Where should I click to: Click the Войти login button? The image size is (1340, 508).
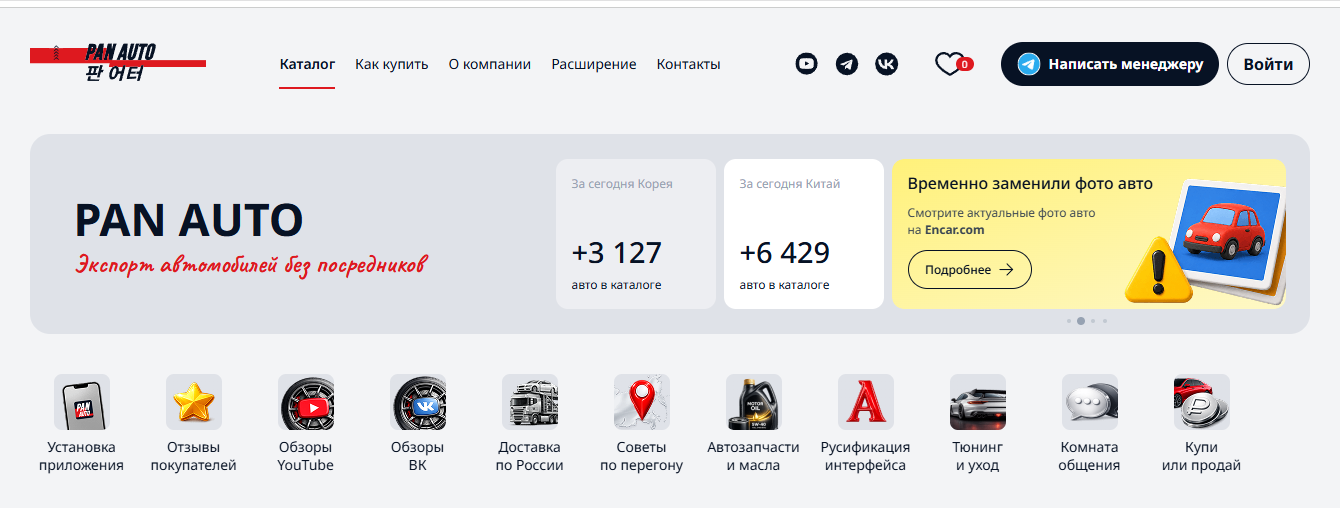(x=1268, y=64)
